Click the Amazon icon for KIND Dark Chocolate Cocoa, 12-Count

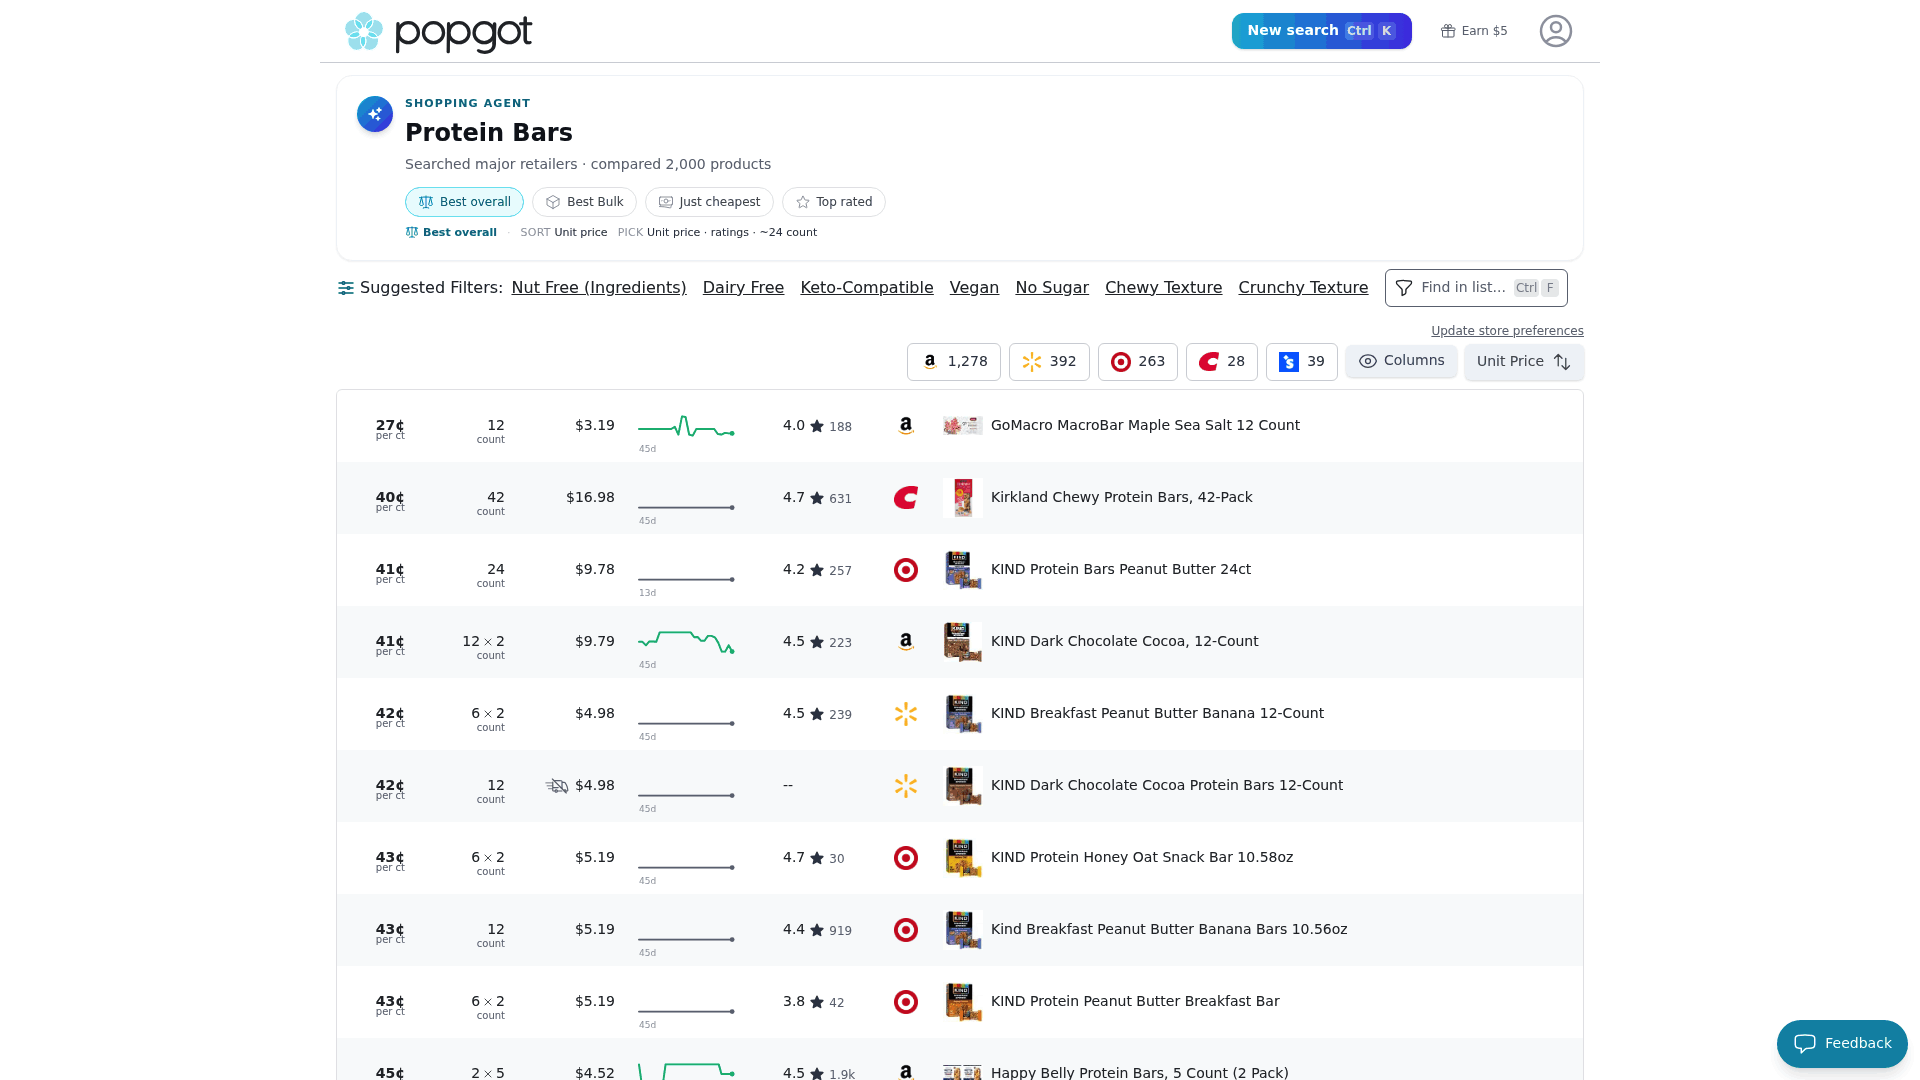[906, 642]
